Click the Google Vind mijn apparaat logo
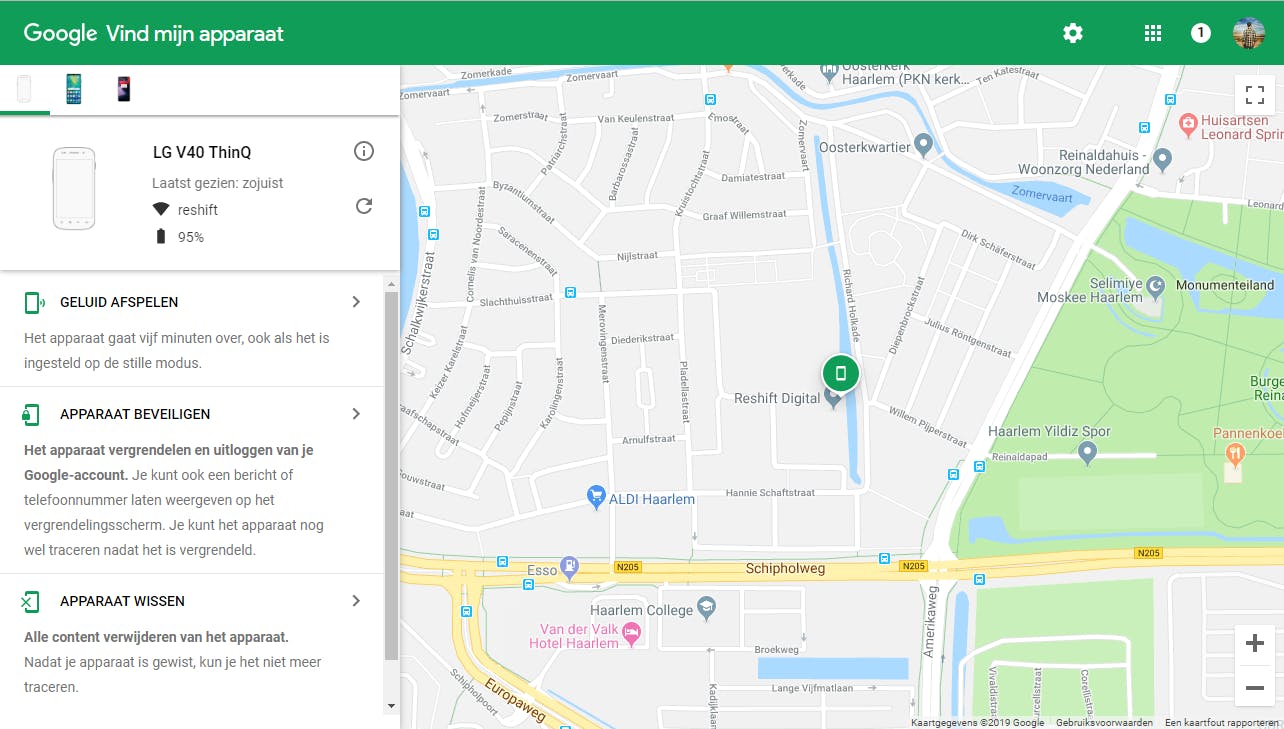 (x=154, y=33)
